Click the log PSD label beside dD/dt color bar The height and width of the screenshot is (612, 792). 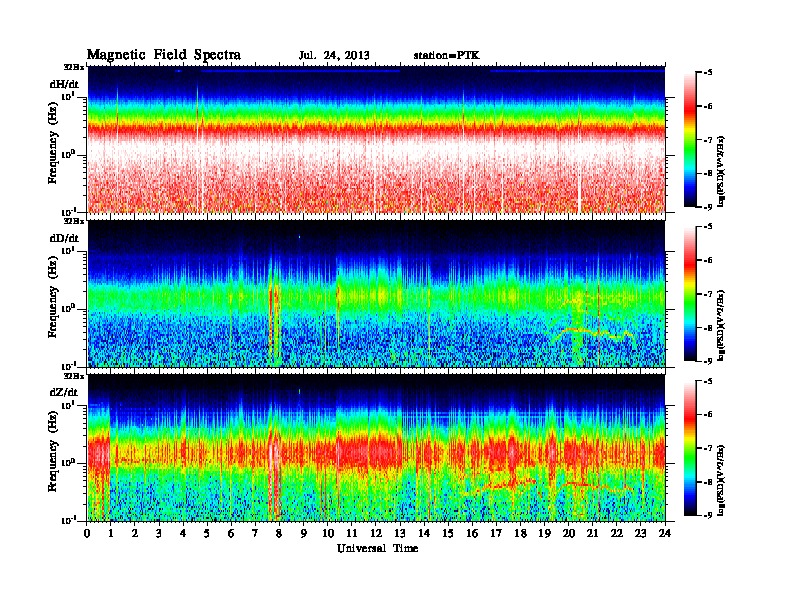click(722, 325)
